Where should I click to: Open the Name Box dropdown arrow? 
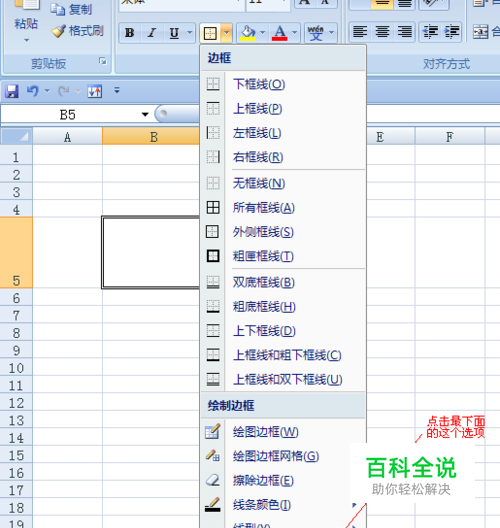(145, 115)
